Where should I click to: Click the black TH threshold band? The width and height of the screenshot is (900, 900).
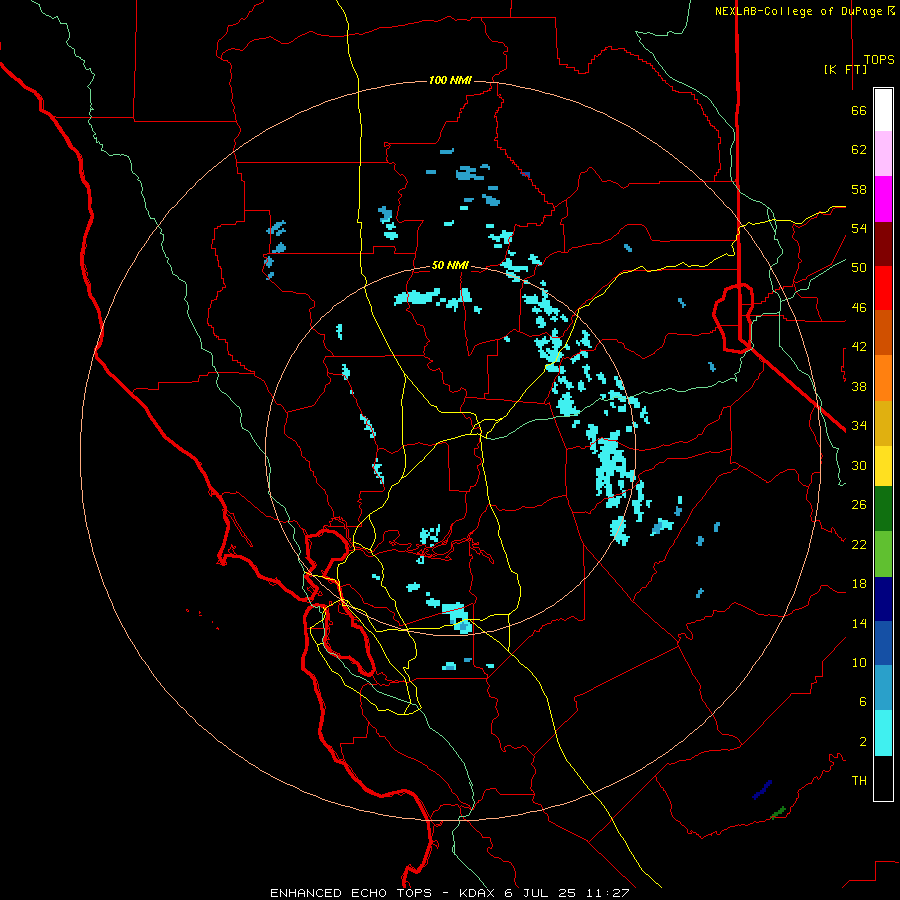883,778
